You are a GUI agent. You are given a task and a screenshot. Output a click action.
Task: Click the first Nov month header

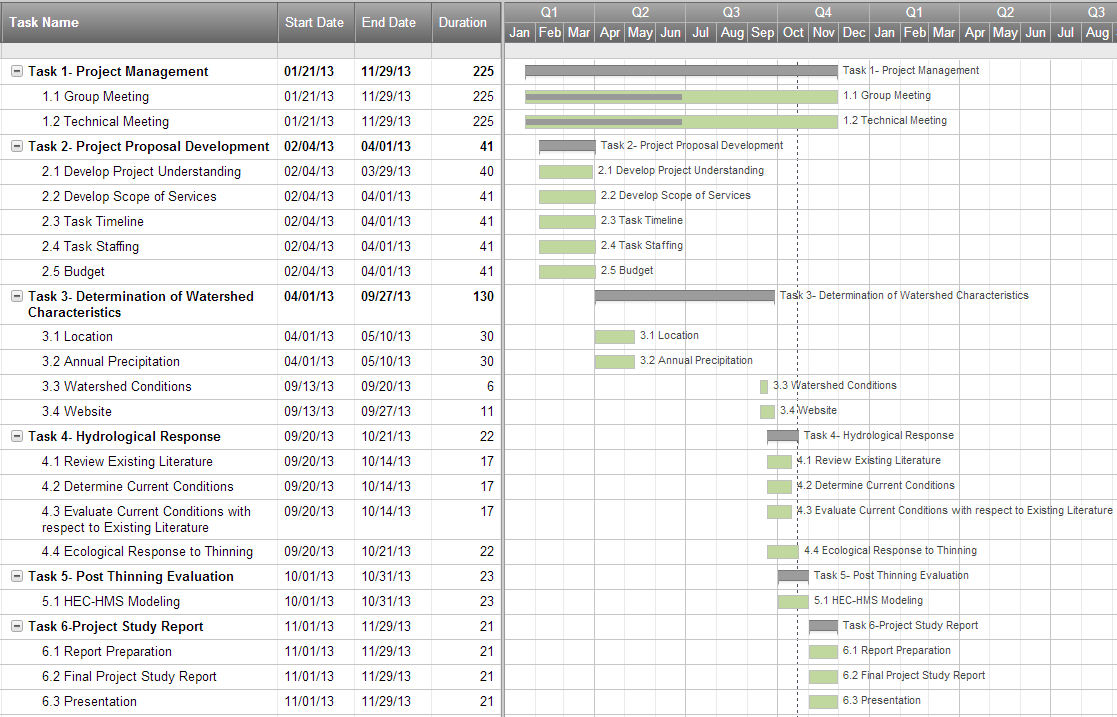(824, 33)
